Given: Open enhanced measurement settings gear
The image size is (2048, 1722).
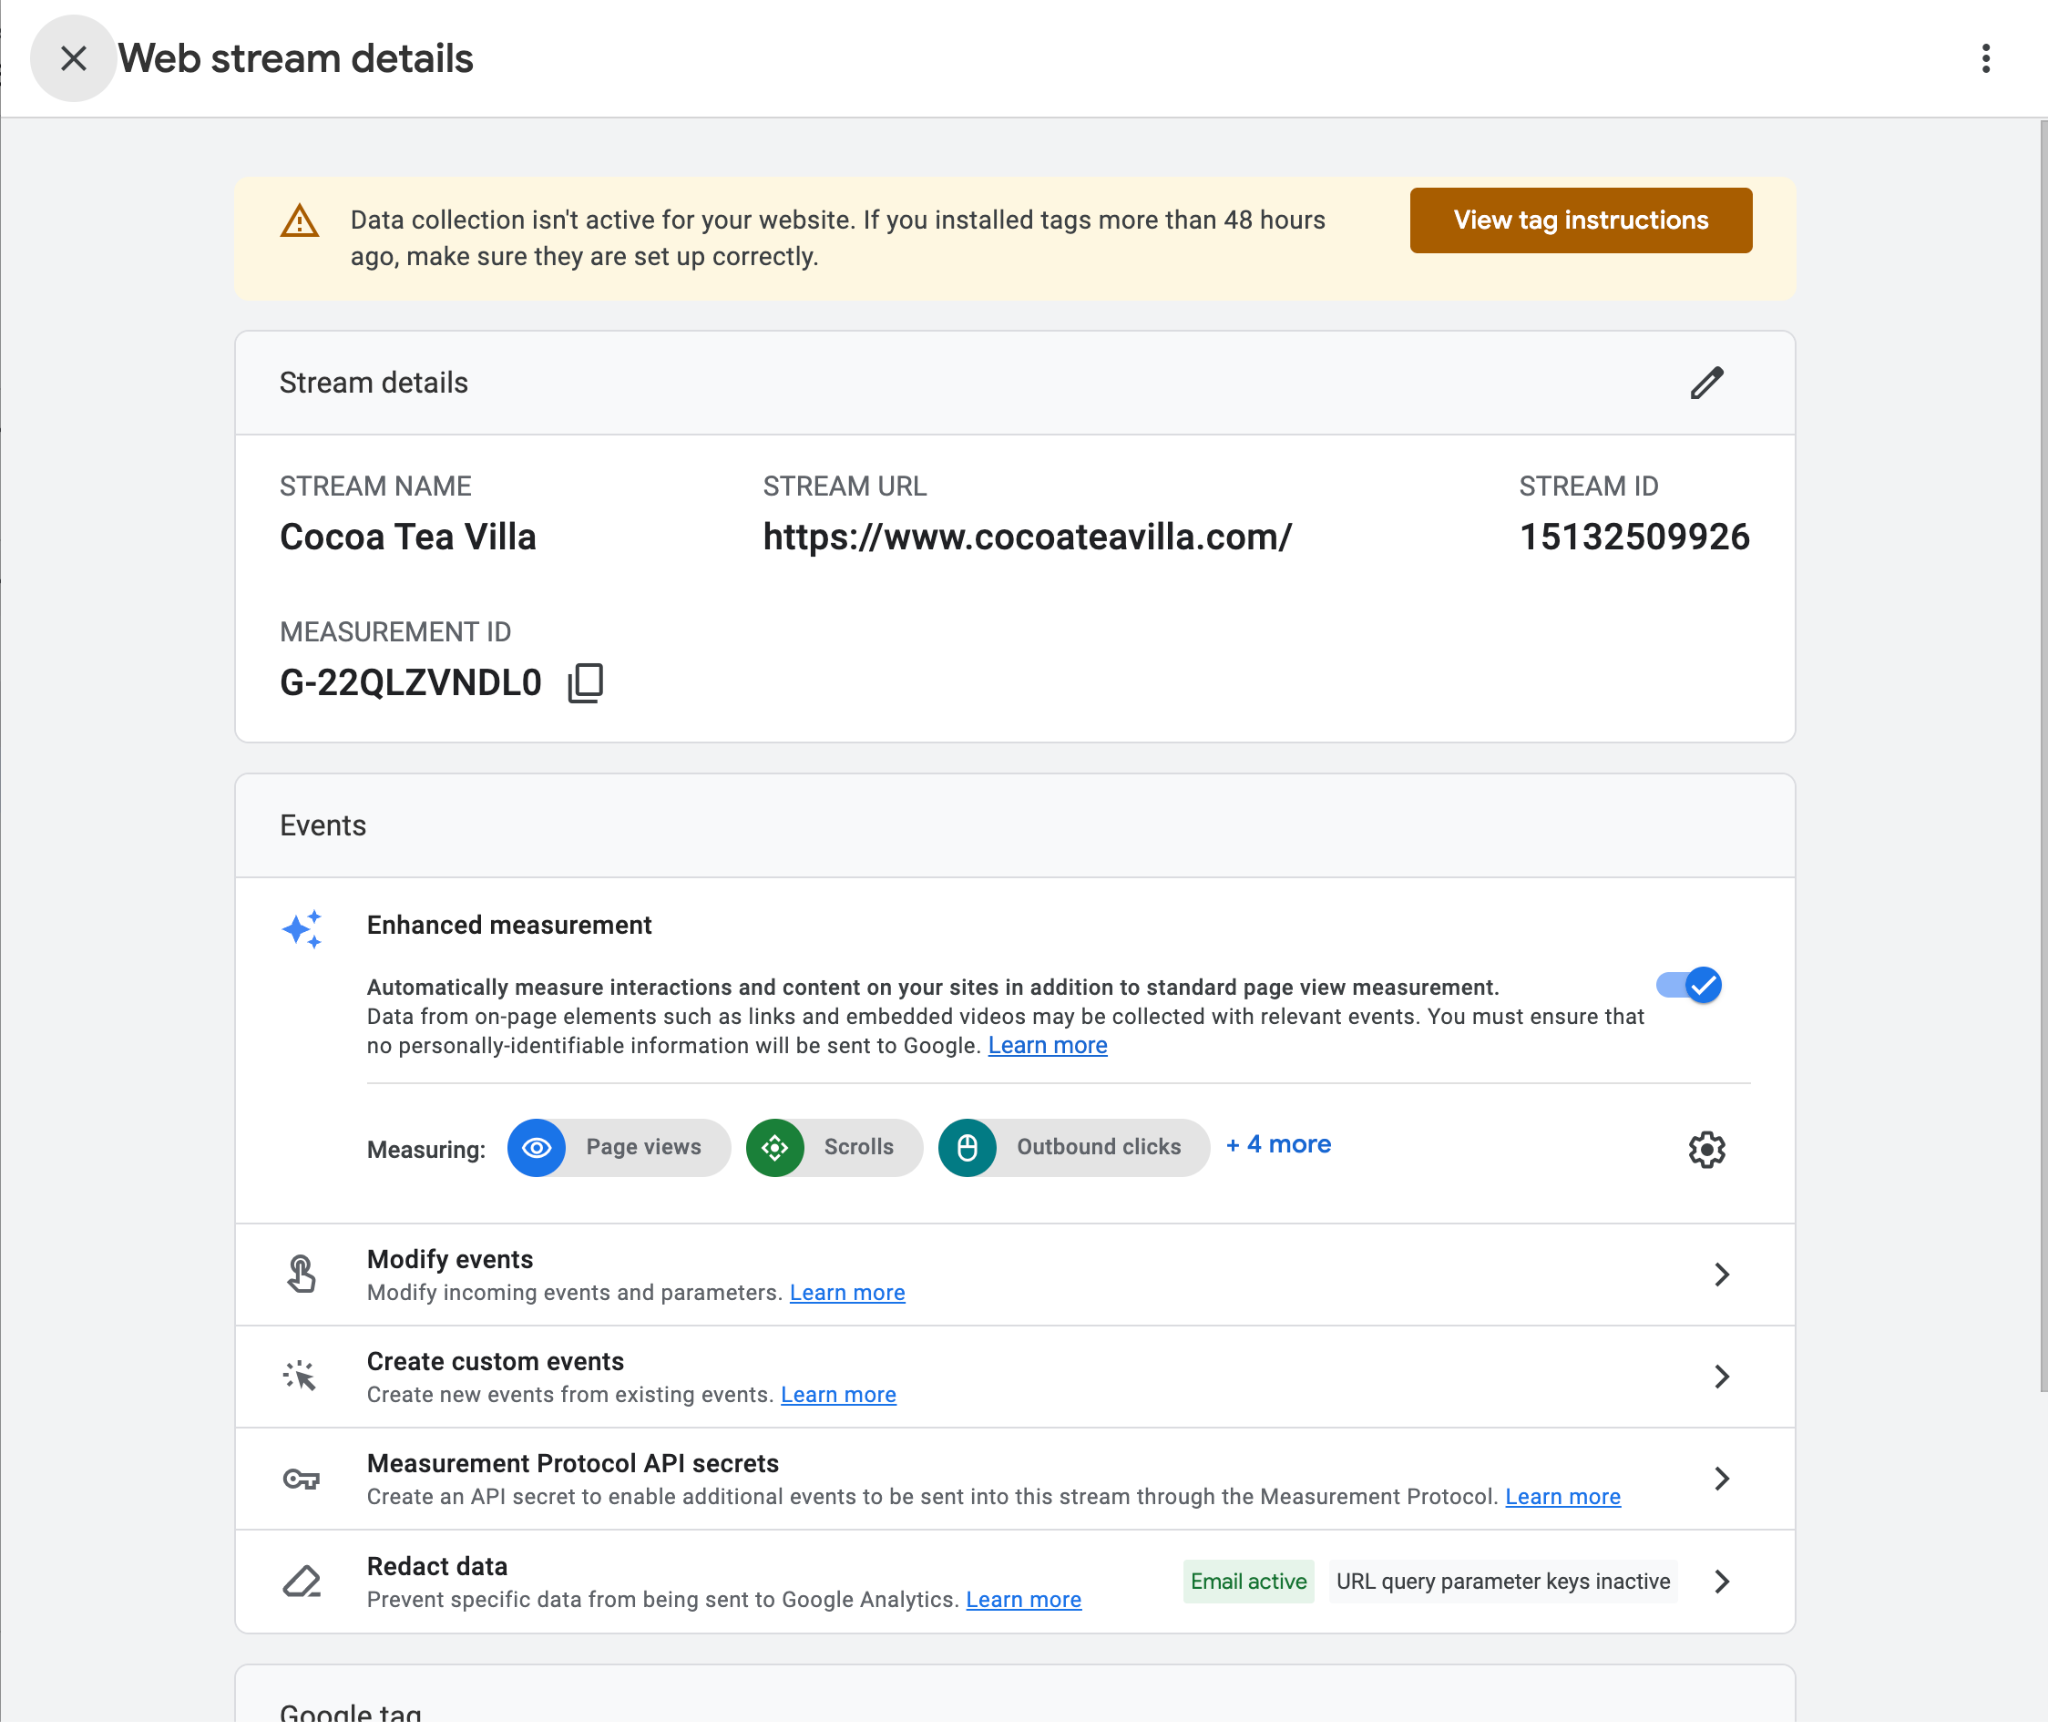Looking at the screenshot, I should coord(1707,1149).
